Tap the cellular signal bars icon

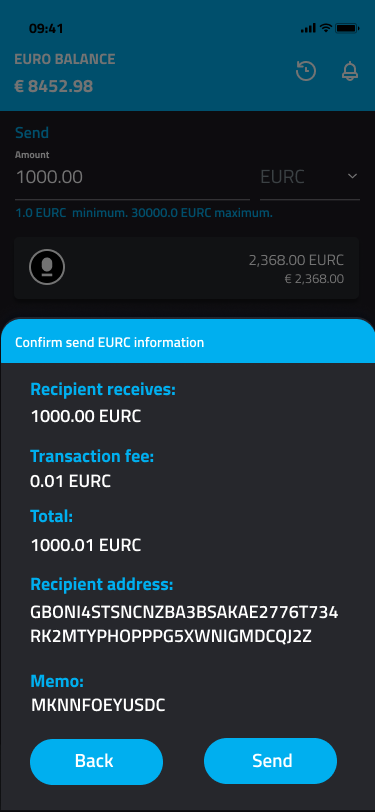click(x=308, y=28)
